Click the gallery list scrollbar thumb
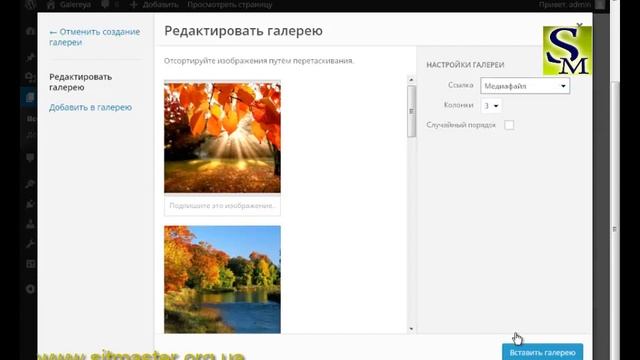 tap(411, 111)
